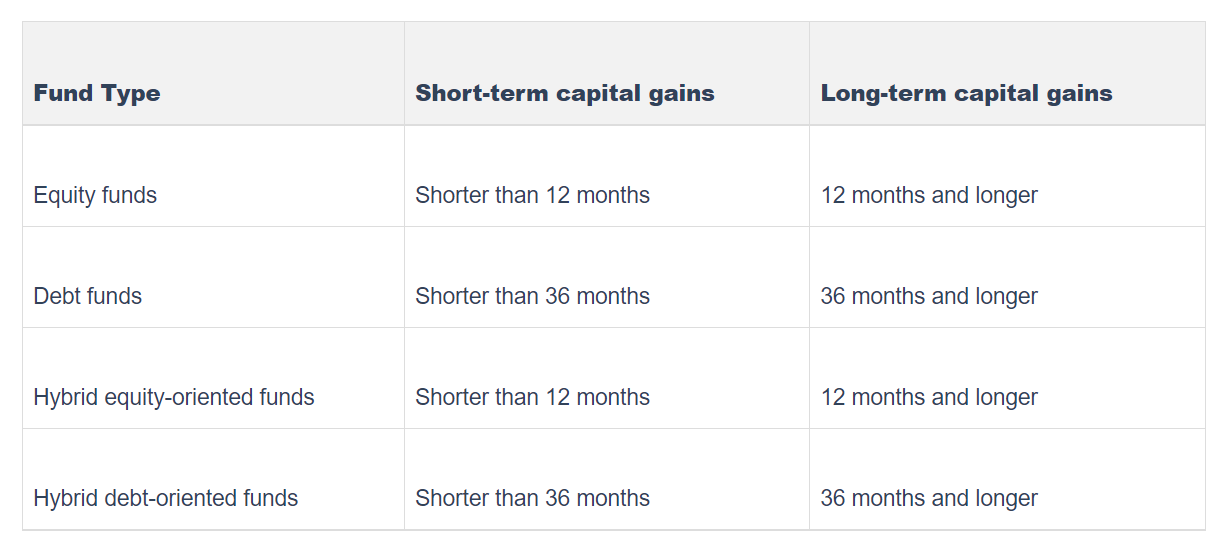Click Equity funds long-term 12 months cell
Viewport: 1223px width, 550px height.
pos(929,195)
